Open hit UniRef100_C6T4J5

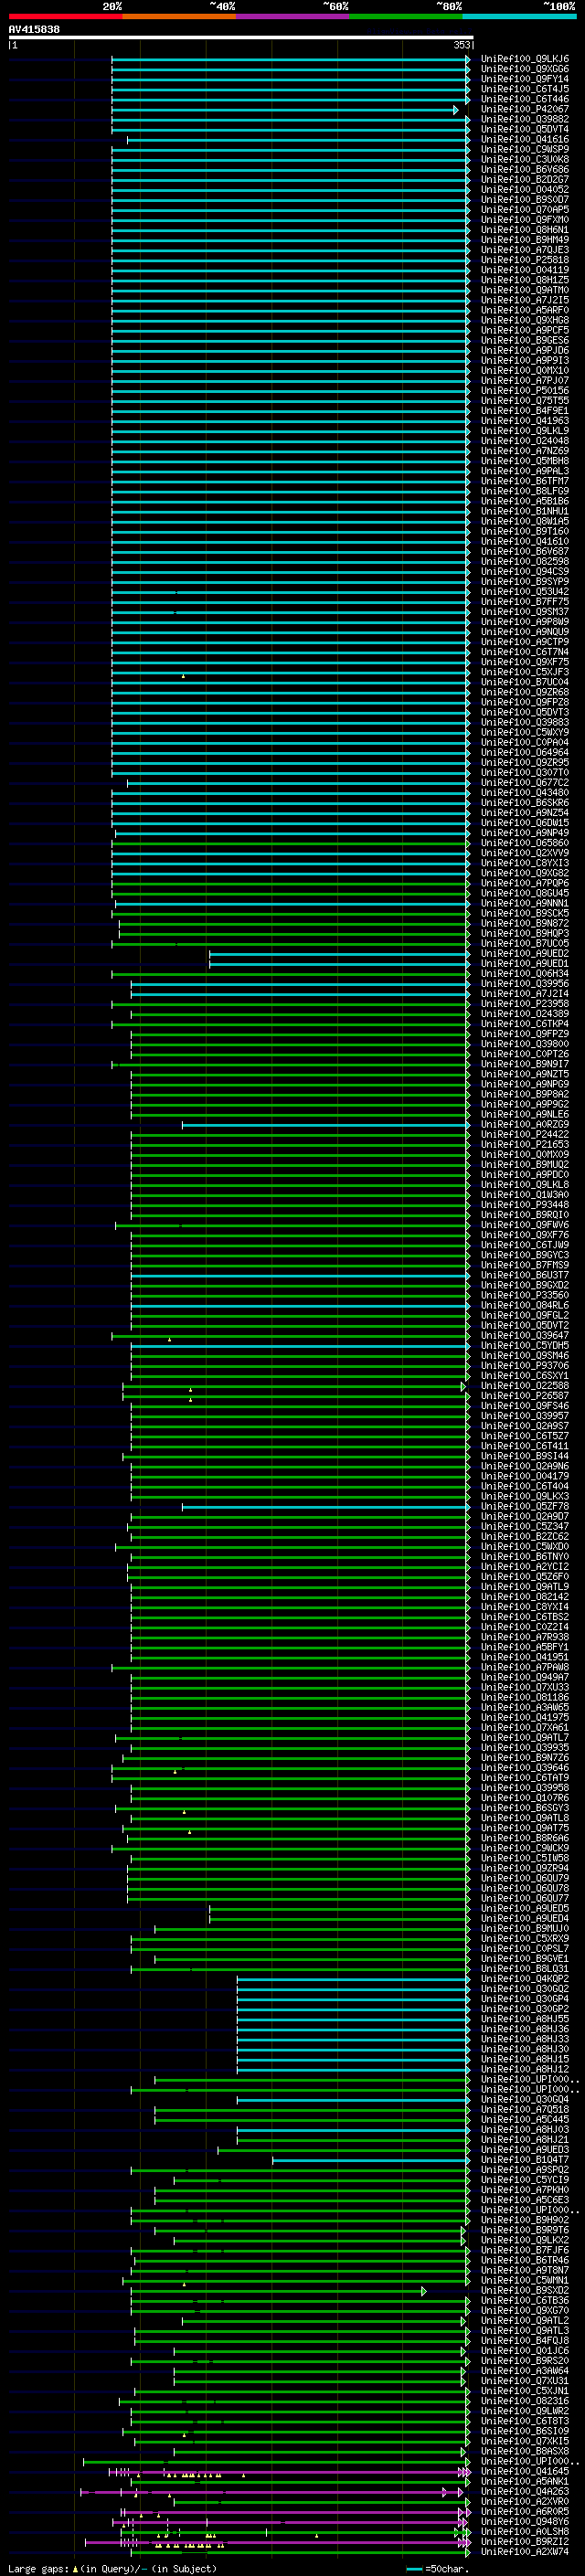[x=525, y=89]
